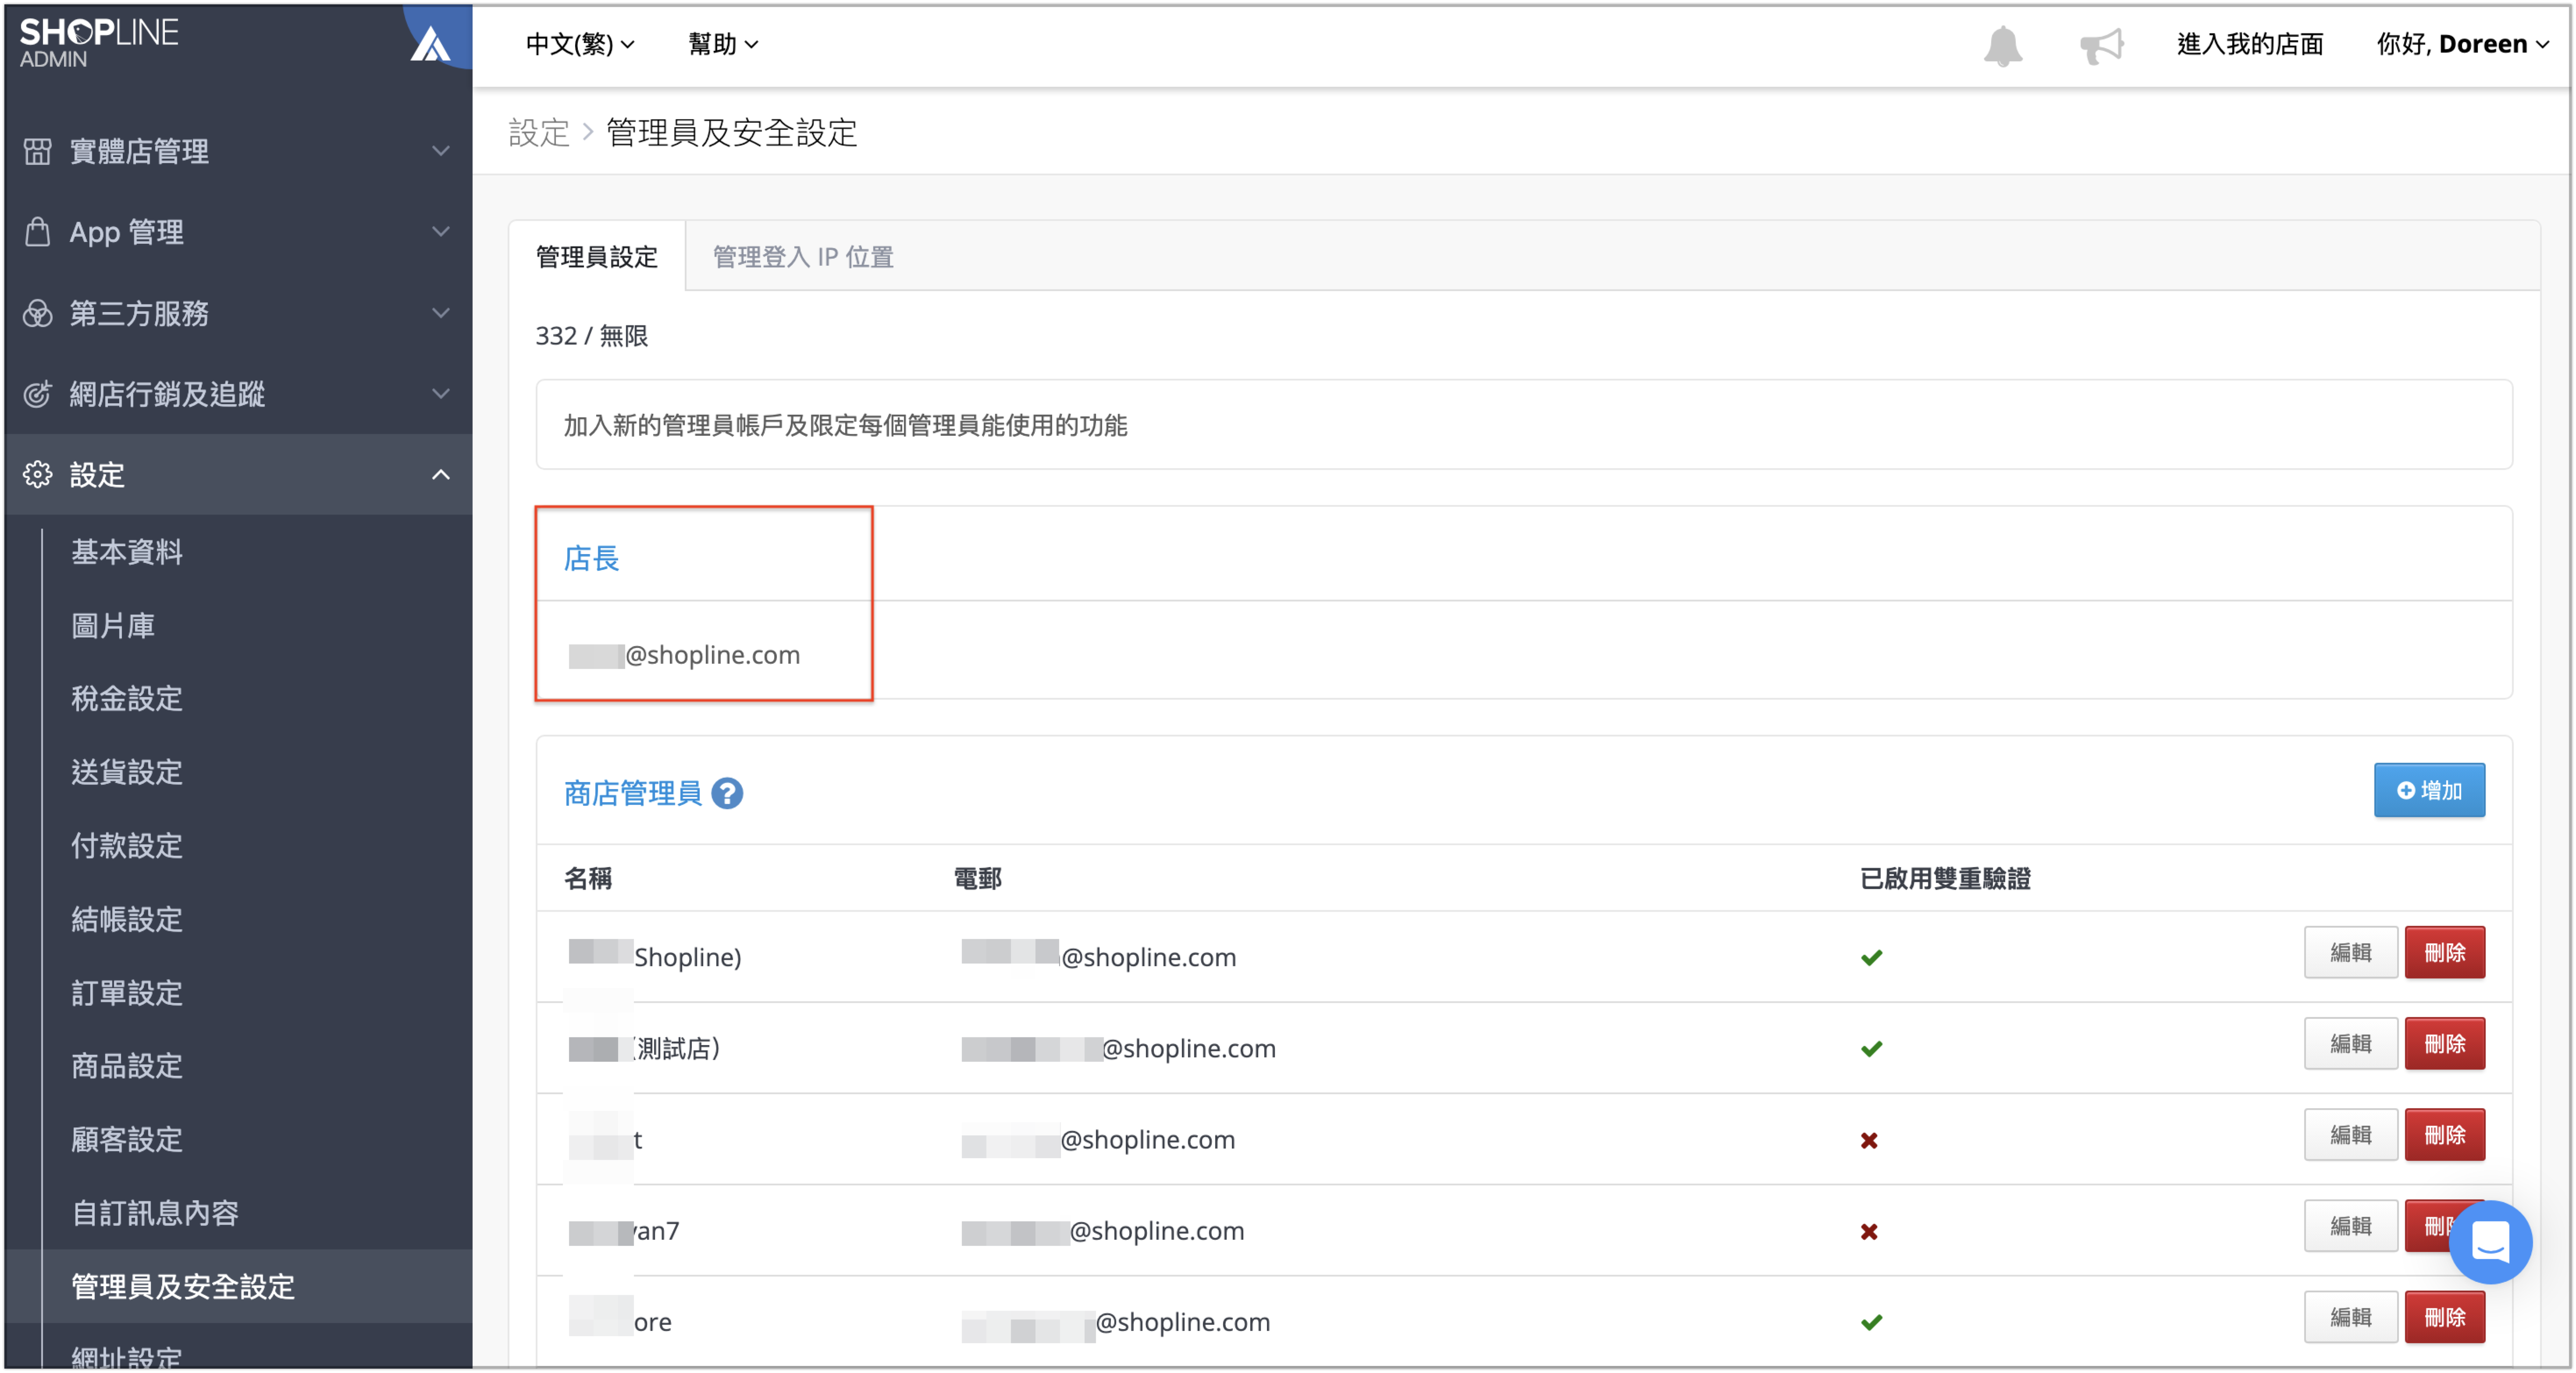
Task: Click the green 2FA checkmark in ore row
Action: click(x=1871, y=1322)
